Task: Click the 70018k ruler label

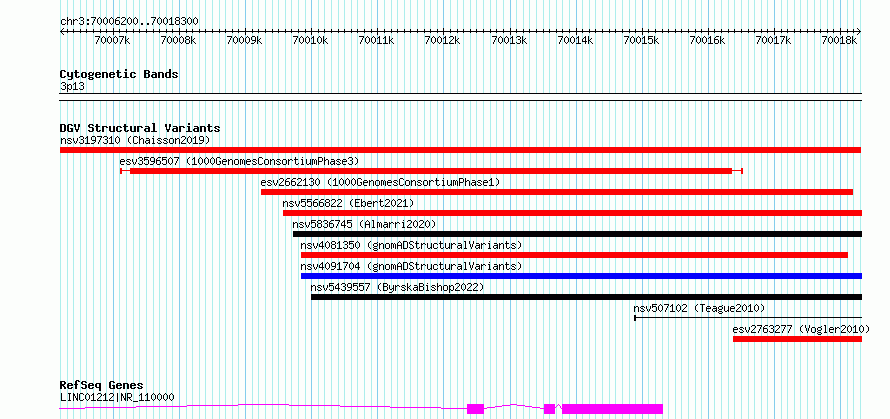Action: click(840, 40)
